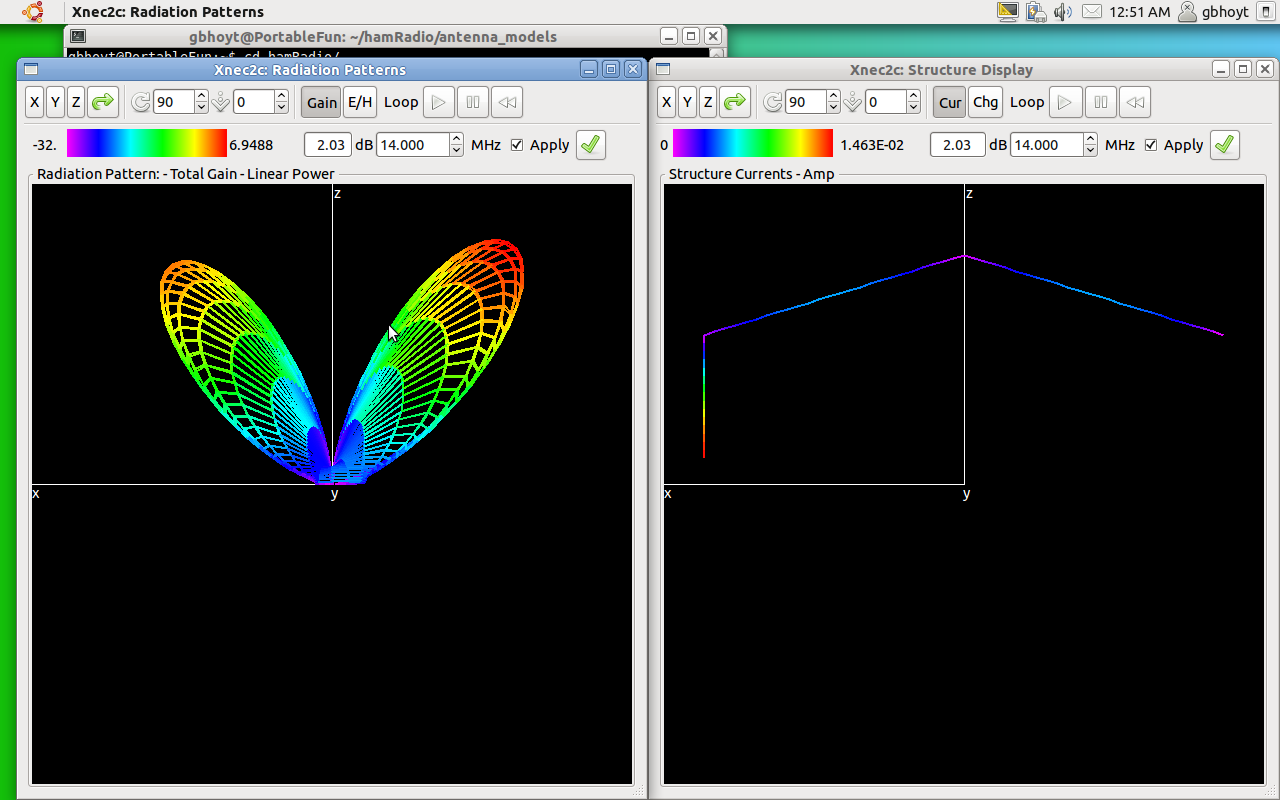The width and height of the screenshot is (1280, 800).
Task: Step frequency down in Structure Display
Action: 1091,151
